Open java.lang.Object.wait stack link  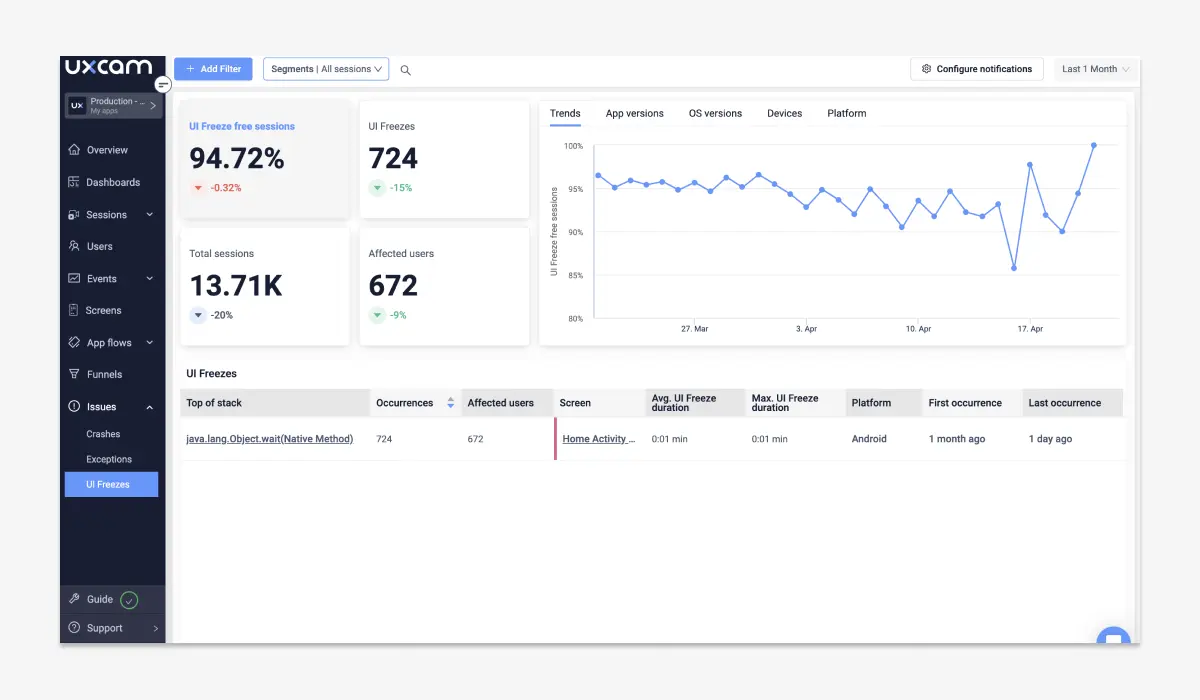(269, 439)
